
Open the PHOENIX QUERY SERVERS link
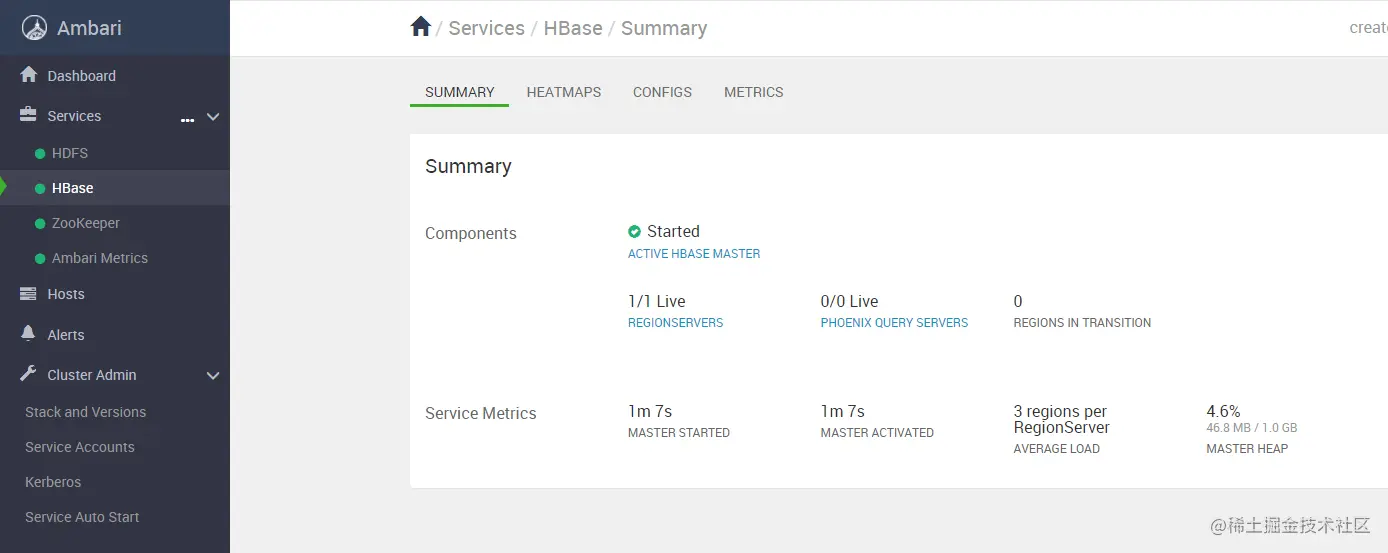click(x=894, y=323)
